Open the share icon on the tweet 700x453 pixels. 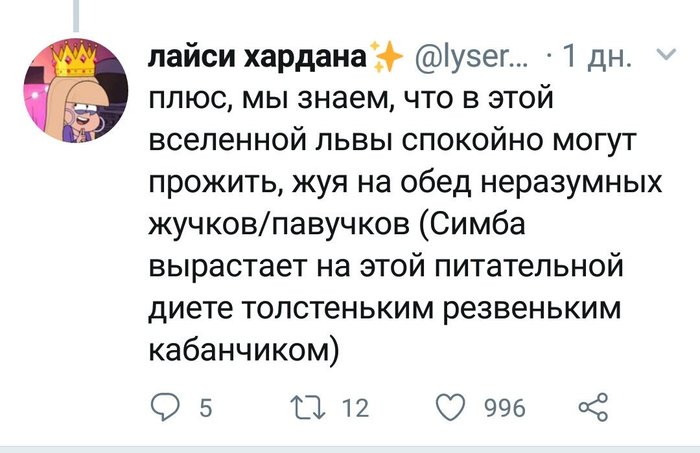point(594,407)
